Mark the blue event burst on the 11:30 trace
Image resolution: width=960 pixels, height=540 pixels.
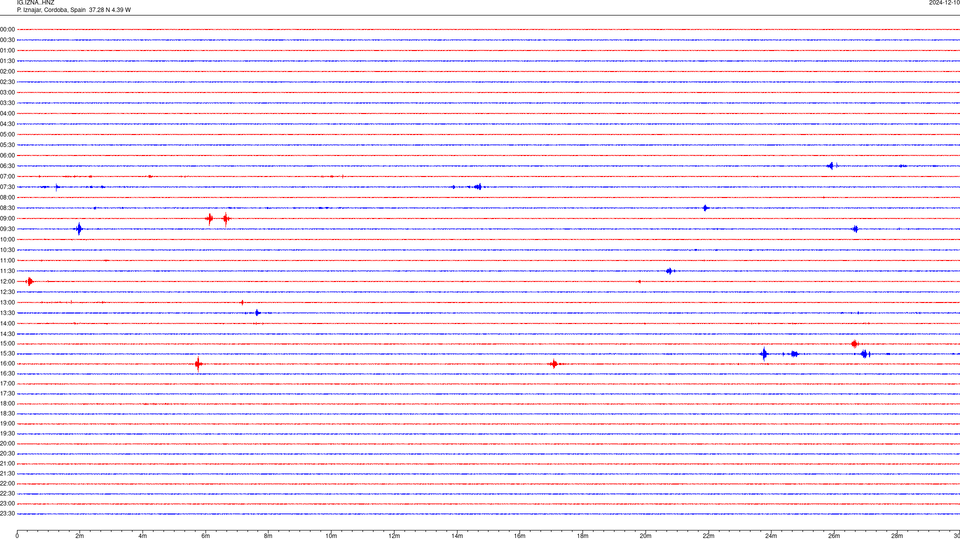669,271
